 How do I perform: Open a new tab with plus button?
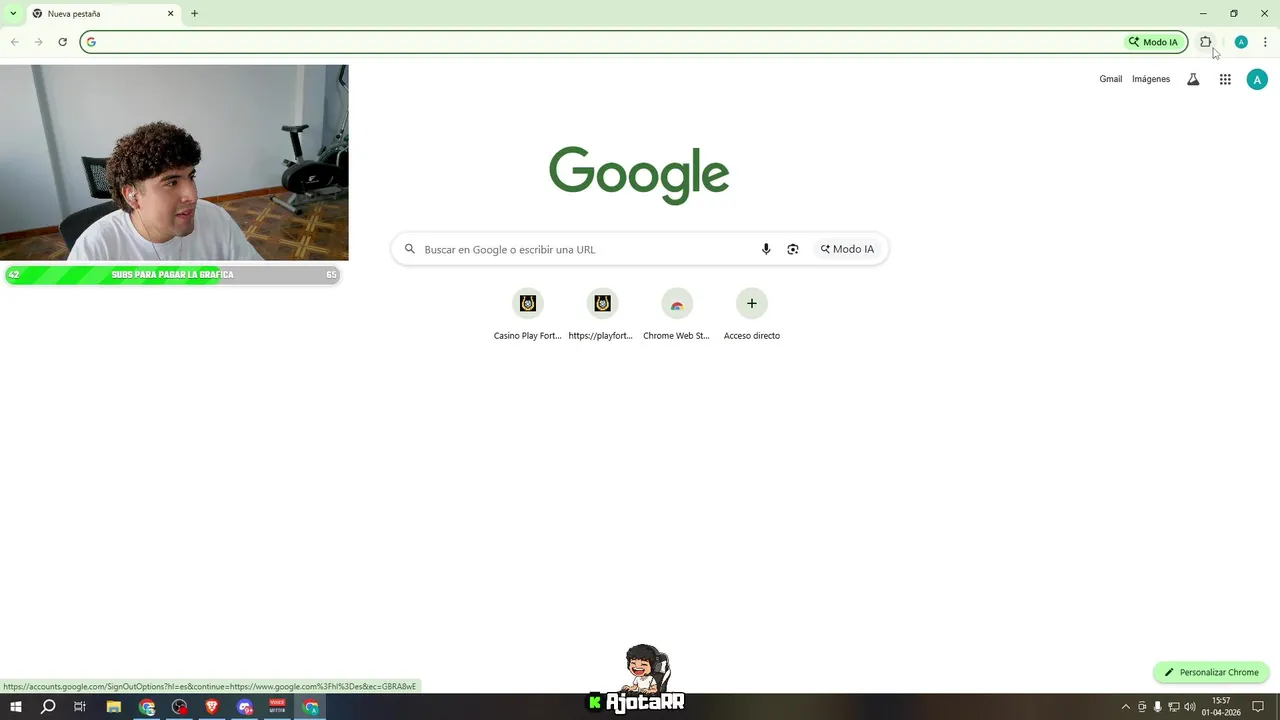click(194, 14)
